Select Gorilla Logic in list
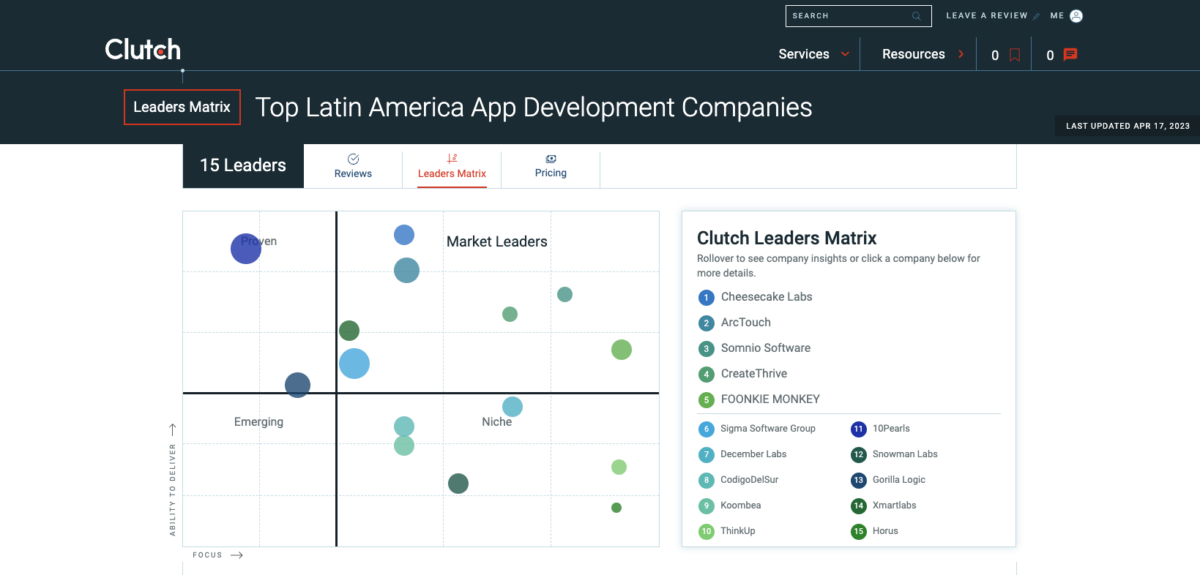 pyautogui.click(x=901, y=480)
